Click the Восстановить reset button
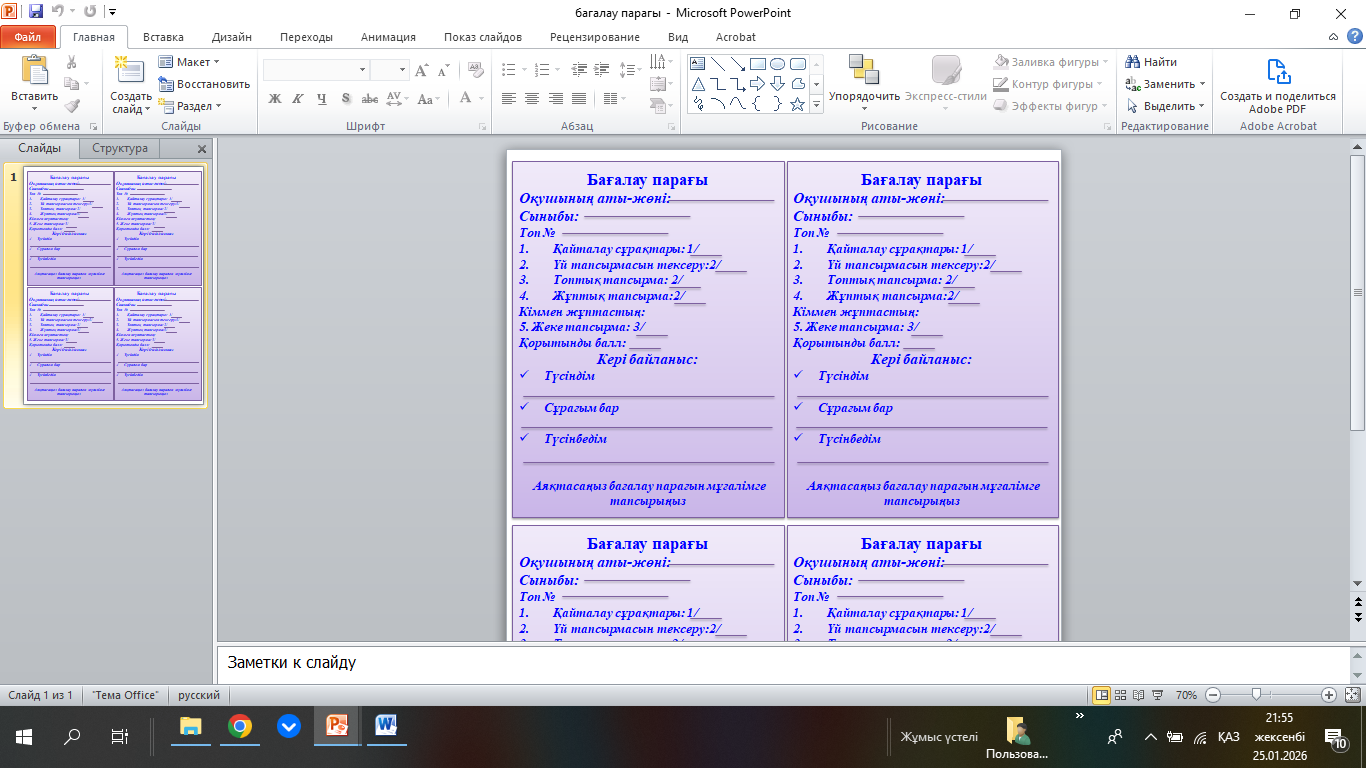1366x768 pixels. pos(205,84)
